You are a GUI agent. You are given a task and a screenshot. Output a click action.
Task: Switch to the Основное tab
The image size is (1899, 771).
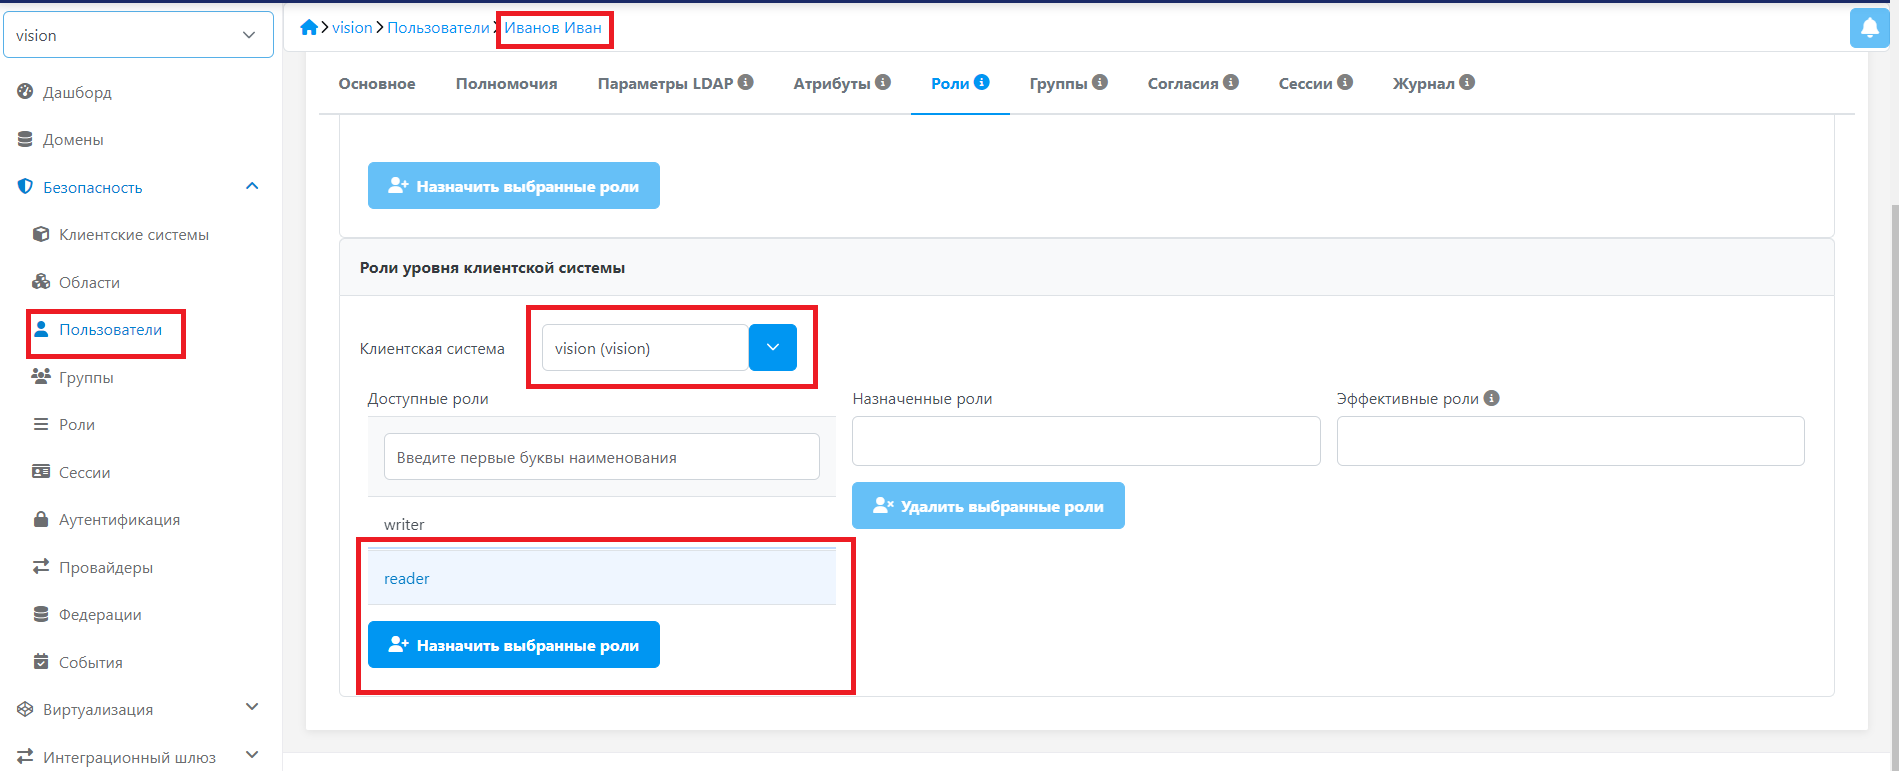(377, 84)
